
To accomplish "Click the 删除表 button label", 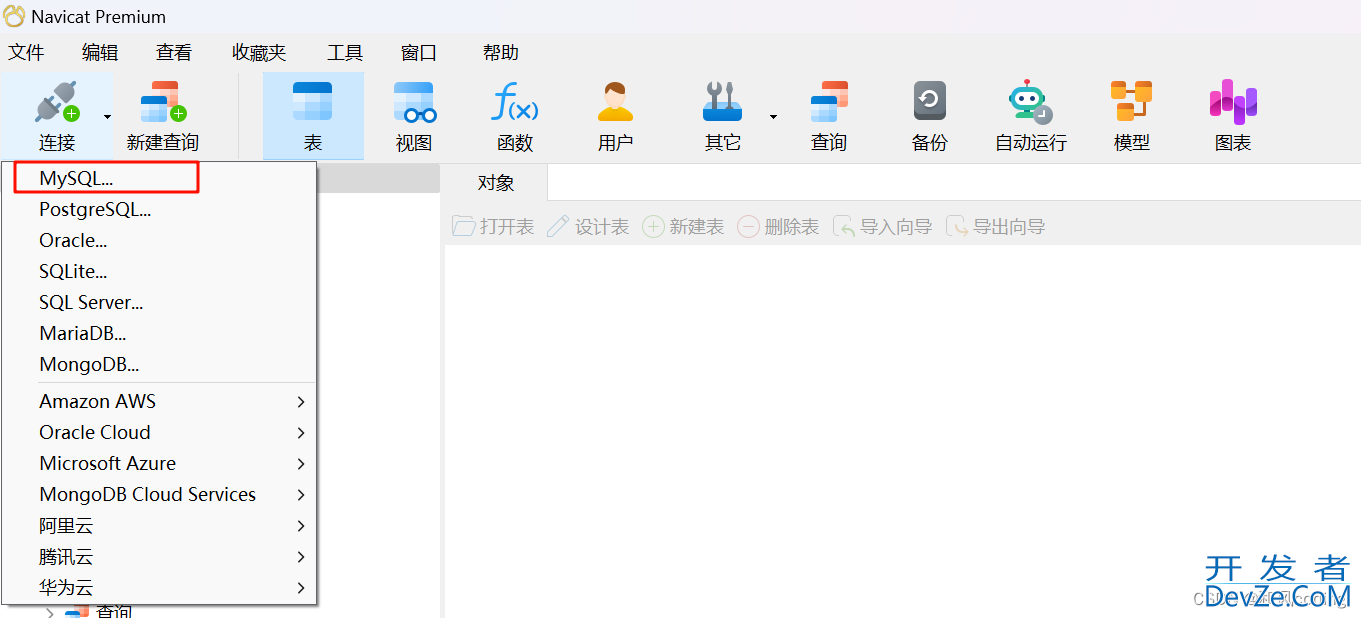I will 792,227.
